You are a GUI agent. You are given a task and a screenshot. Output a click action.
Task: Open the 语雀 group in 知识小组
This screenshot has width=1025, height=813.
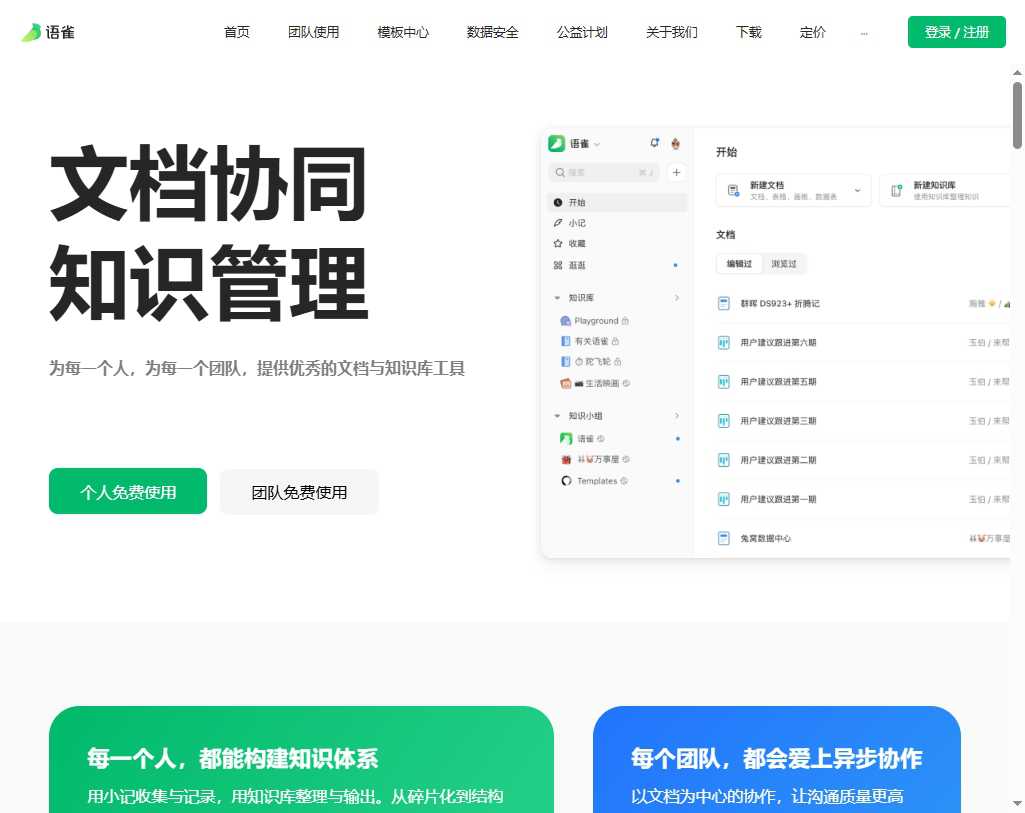(582, 439)
